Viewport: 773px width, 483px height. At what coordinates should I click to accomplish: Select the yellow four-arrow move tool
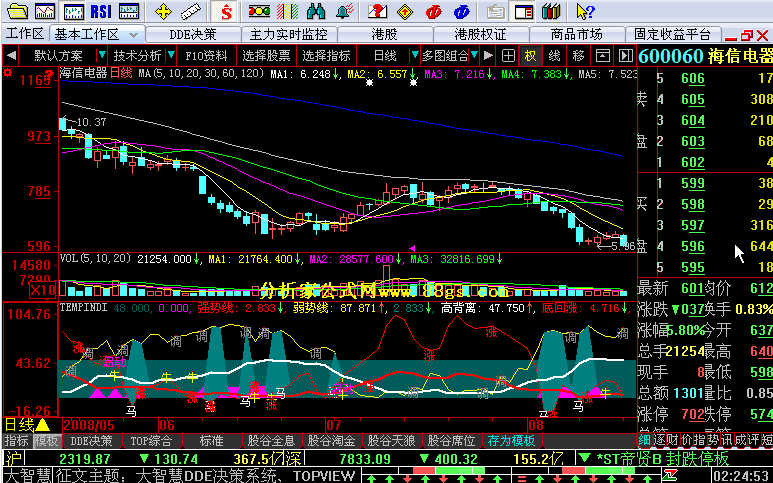click(x=163, y=11)
